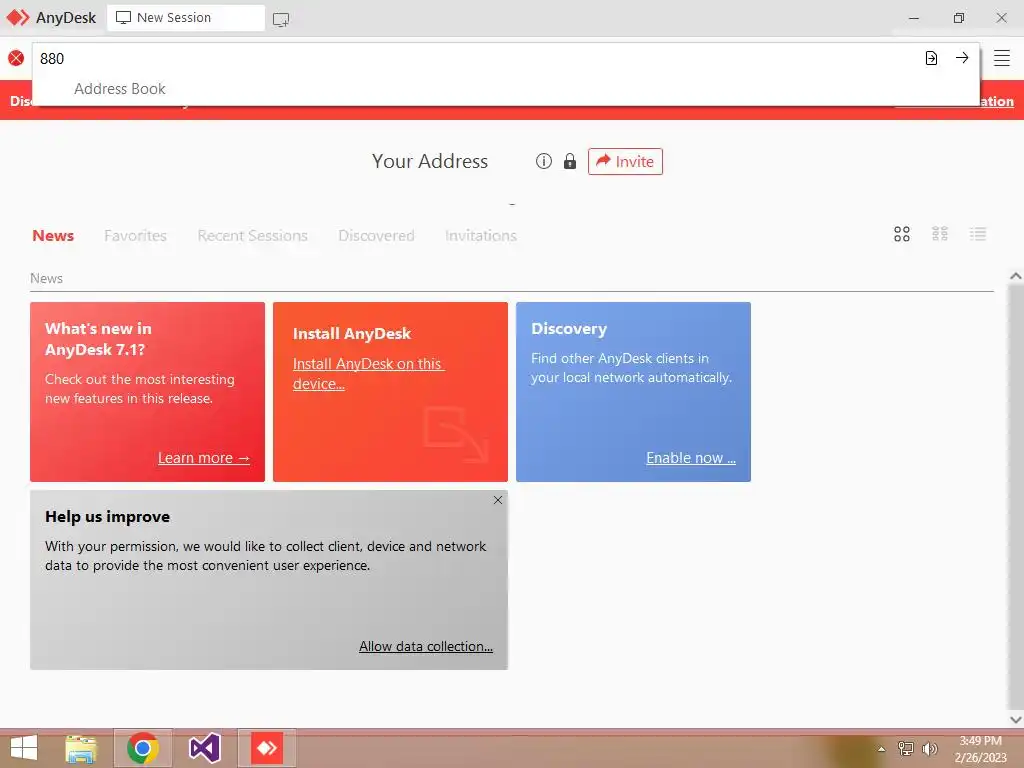The image size is (1024, 768).
Task: Switch to the Discovered tab
Action: (x=376, y=235)
